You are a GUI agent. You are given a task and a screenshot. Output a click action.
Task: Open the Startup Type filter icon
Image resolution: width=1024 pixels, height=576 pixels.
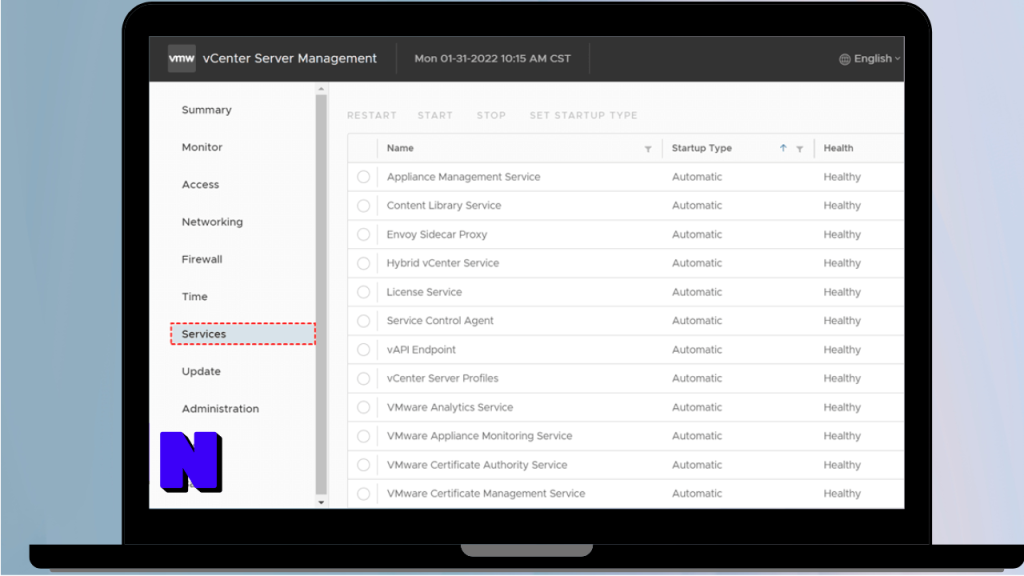(x=799, y=149)
